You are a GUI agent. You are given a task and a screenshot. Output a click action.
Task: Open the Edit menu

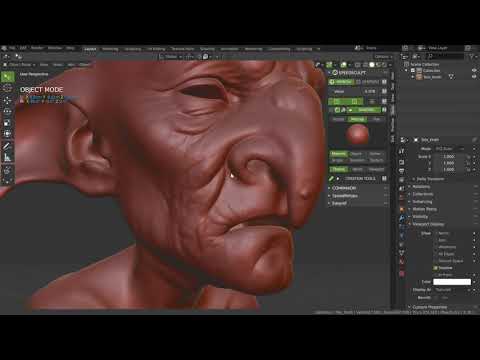pos(23,48)
